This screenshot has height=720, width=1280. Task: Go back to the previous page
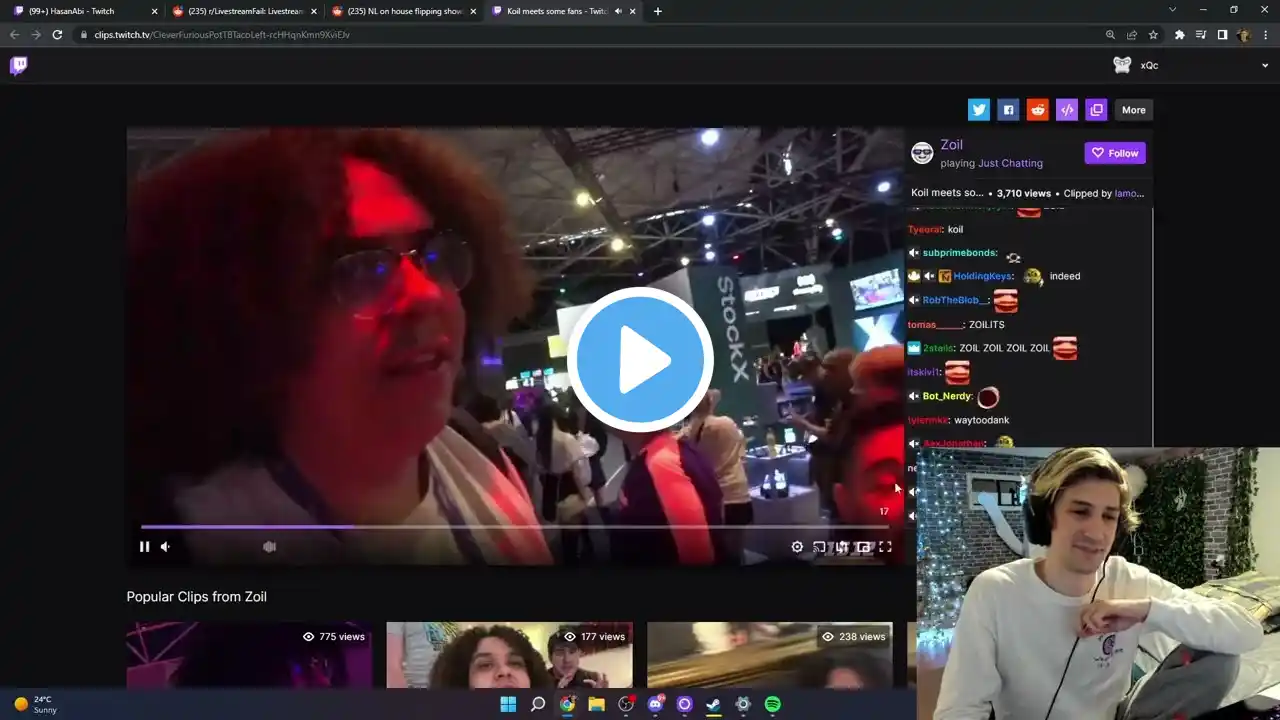coord(13,34)
